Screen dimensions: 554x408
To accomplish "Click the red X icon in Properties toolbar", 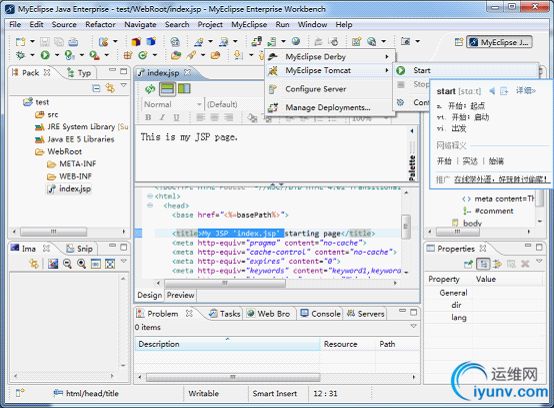I will (525, 264).
